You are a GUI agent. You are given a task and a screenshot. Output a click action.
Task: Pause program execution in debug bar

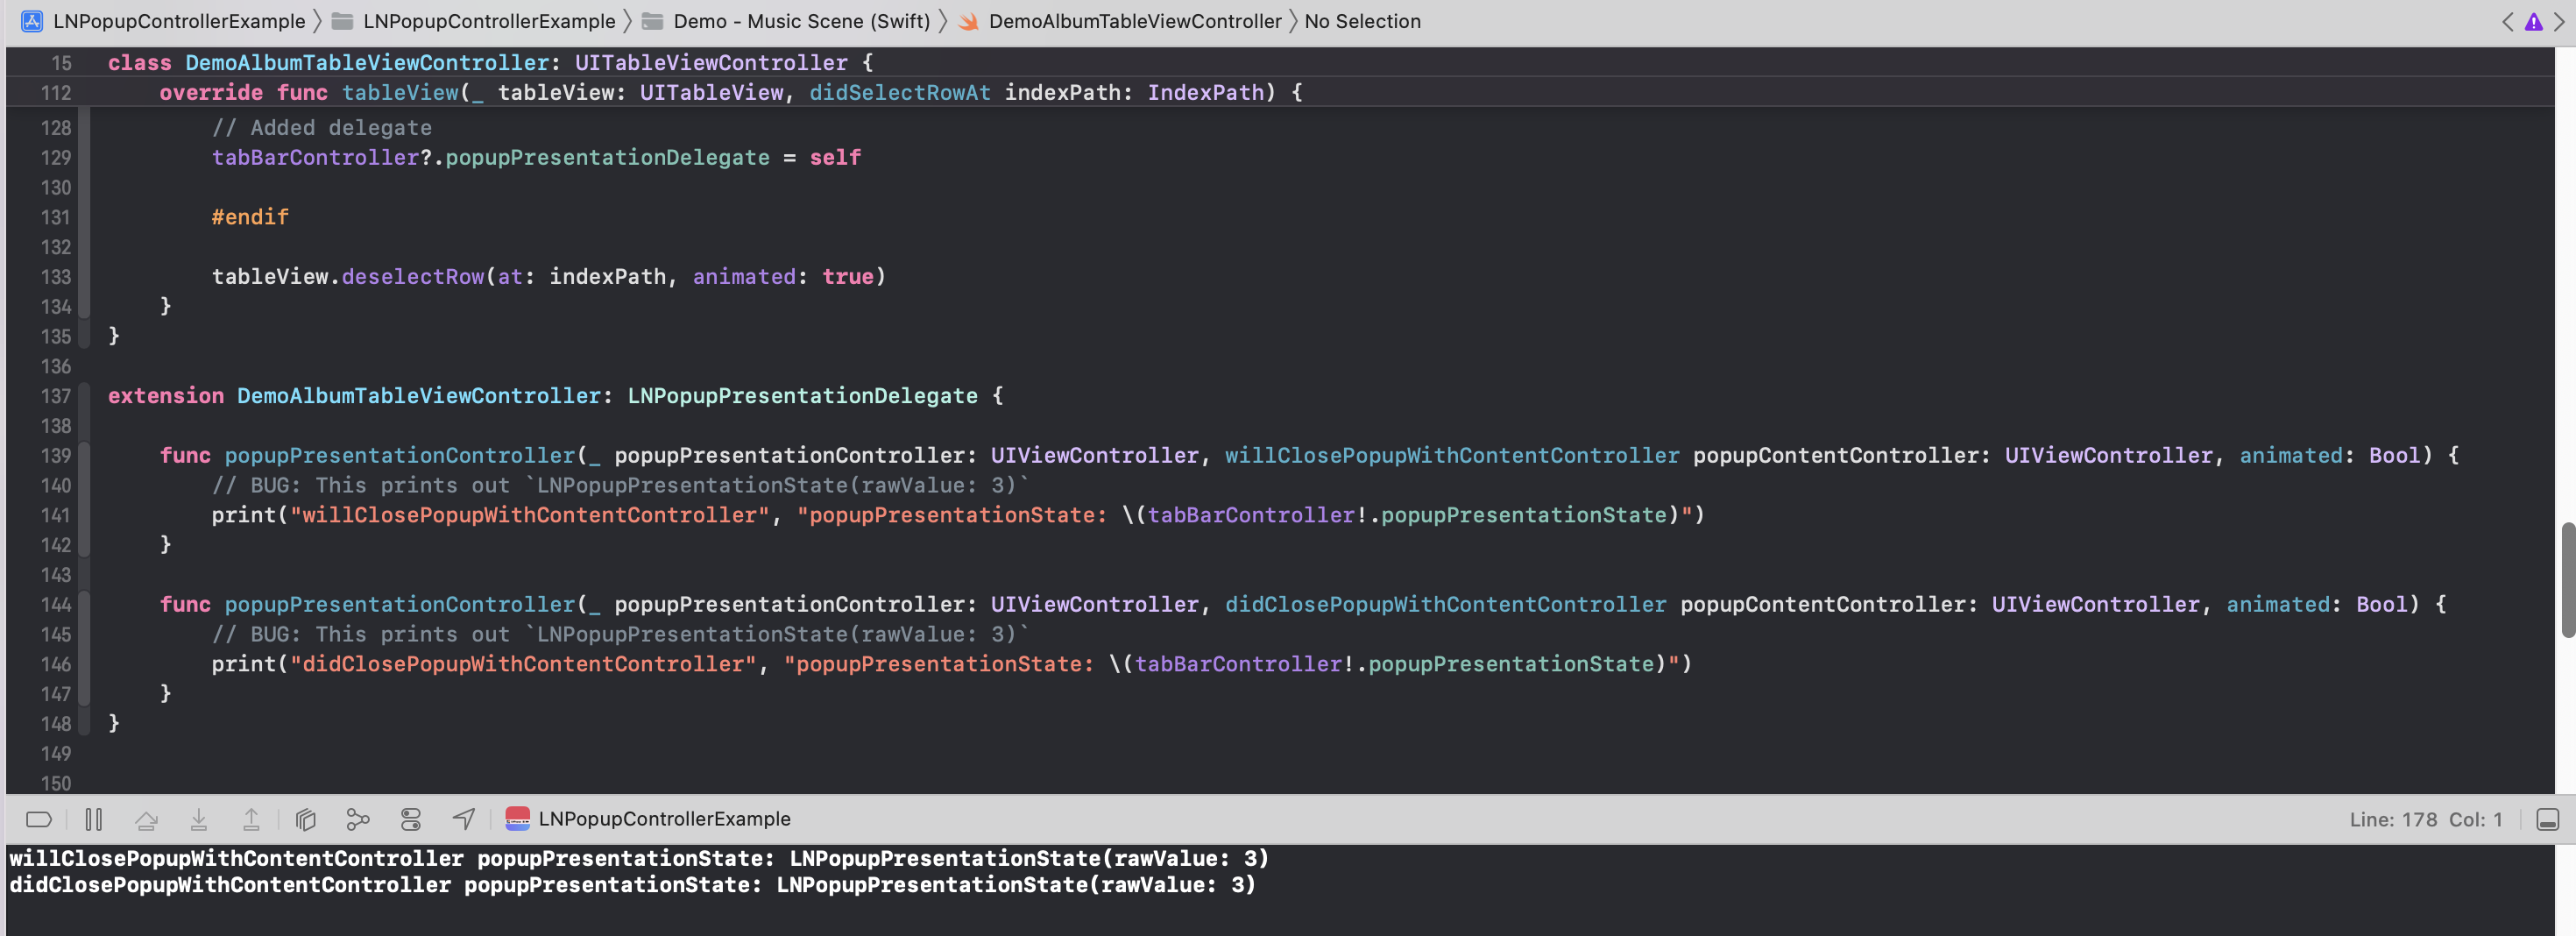point(93,819)
